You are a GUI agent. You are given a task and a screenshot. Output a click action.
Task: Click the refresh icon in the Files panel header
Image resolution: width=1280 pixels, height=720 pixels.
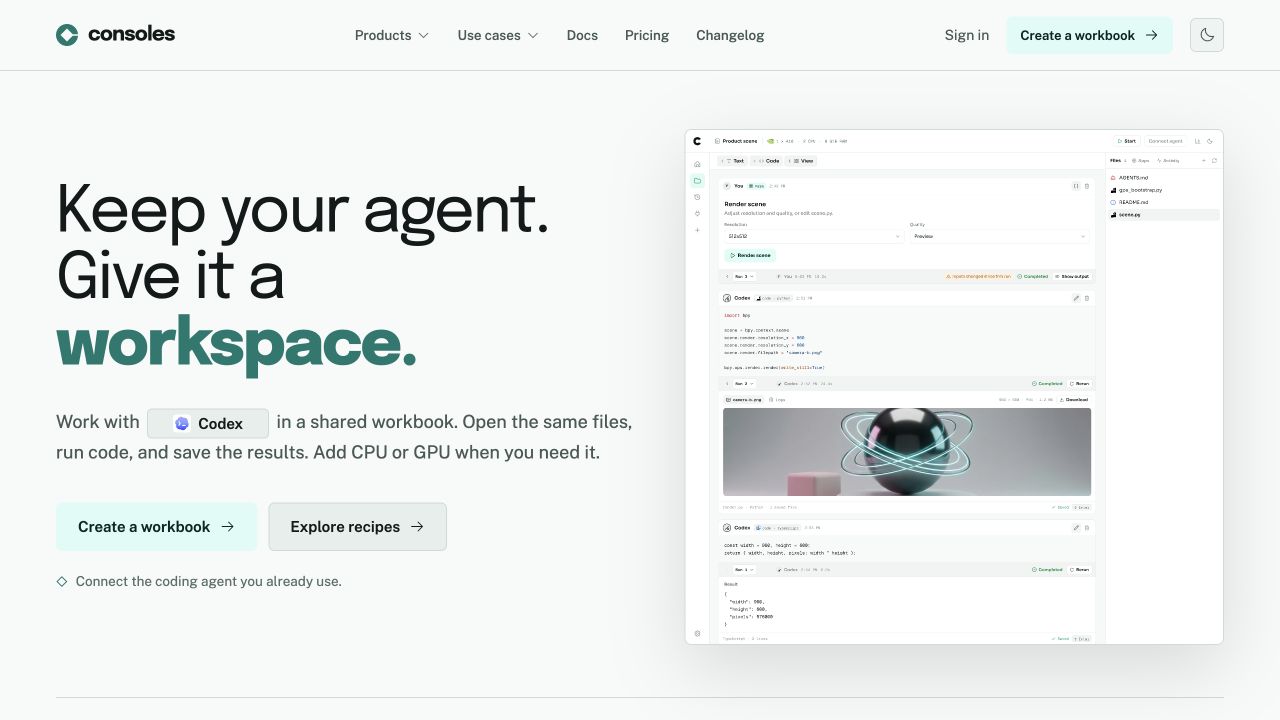coord(1214,160)
